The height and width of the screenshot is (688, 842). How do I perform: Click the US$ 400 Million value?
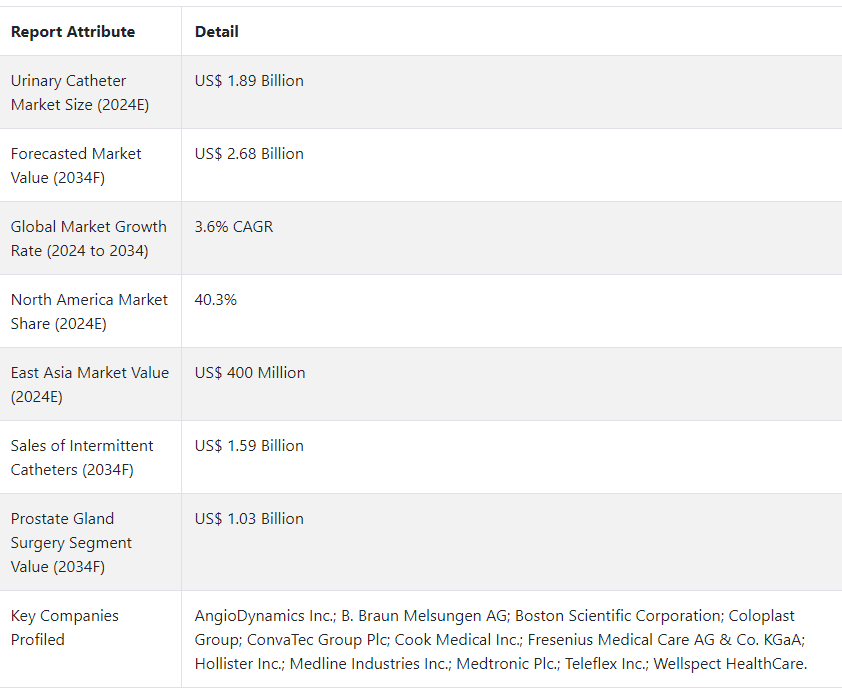[250, 373]
